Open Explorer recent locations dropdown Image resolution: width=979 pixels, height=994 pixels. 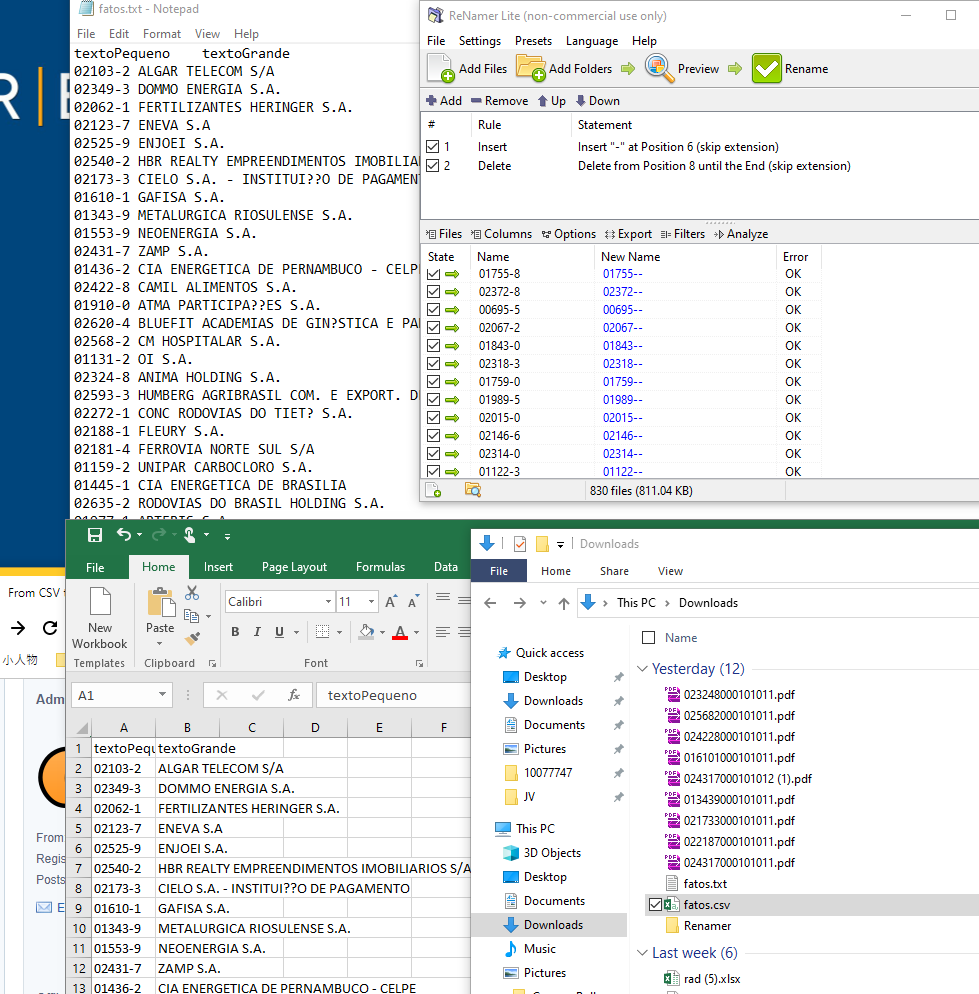point(543,603)
